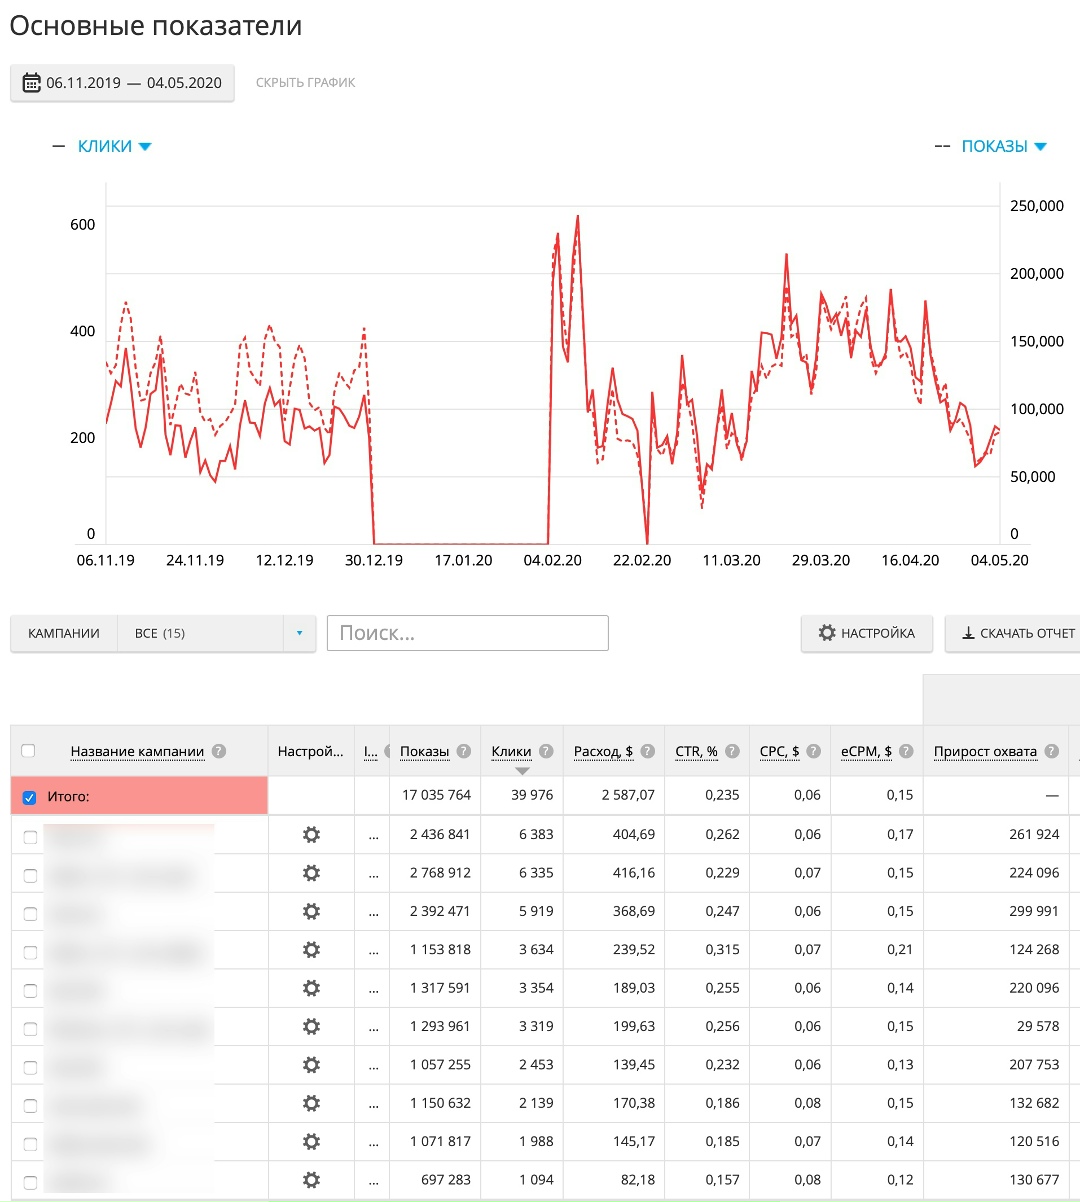The height and width of the screenshot is (1202, 1080).
Task: Click the НАСТРОЙКА button
Action: (866, 633)
